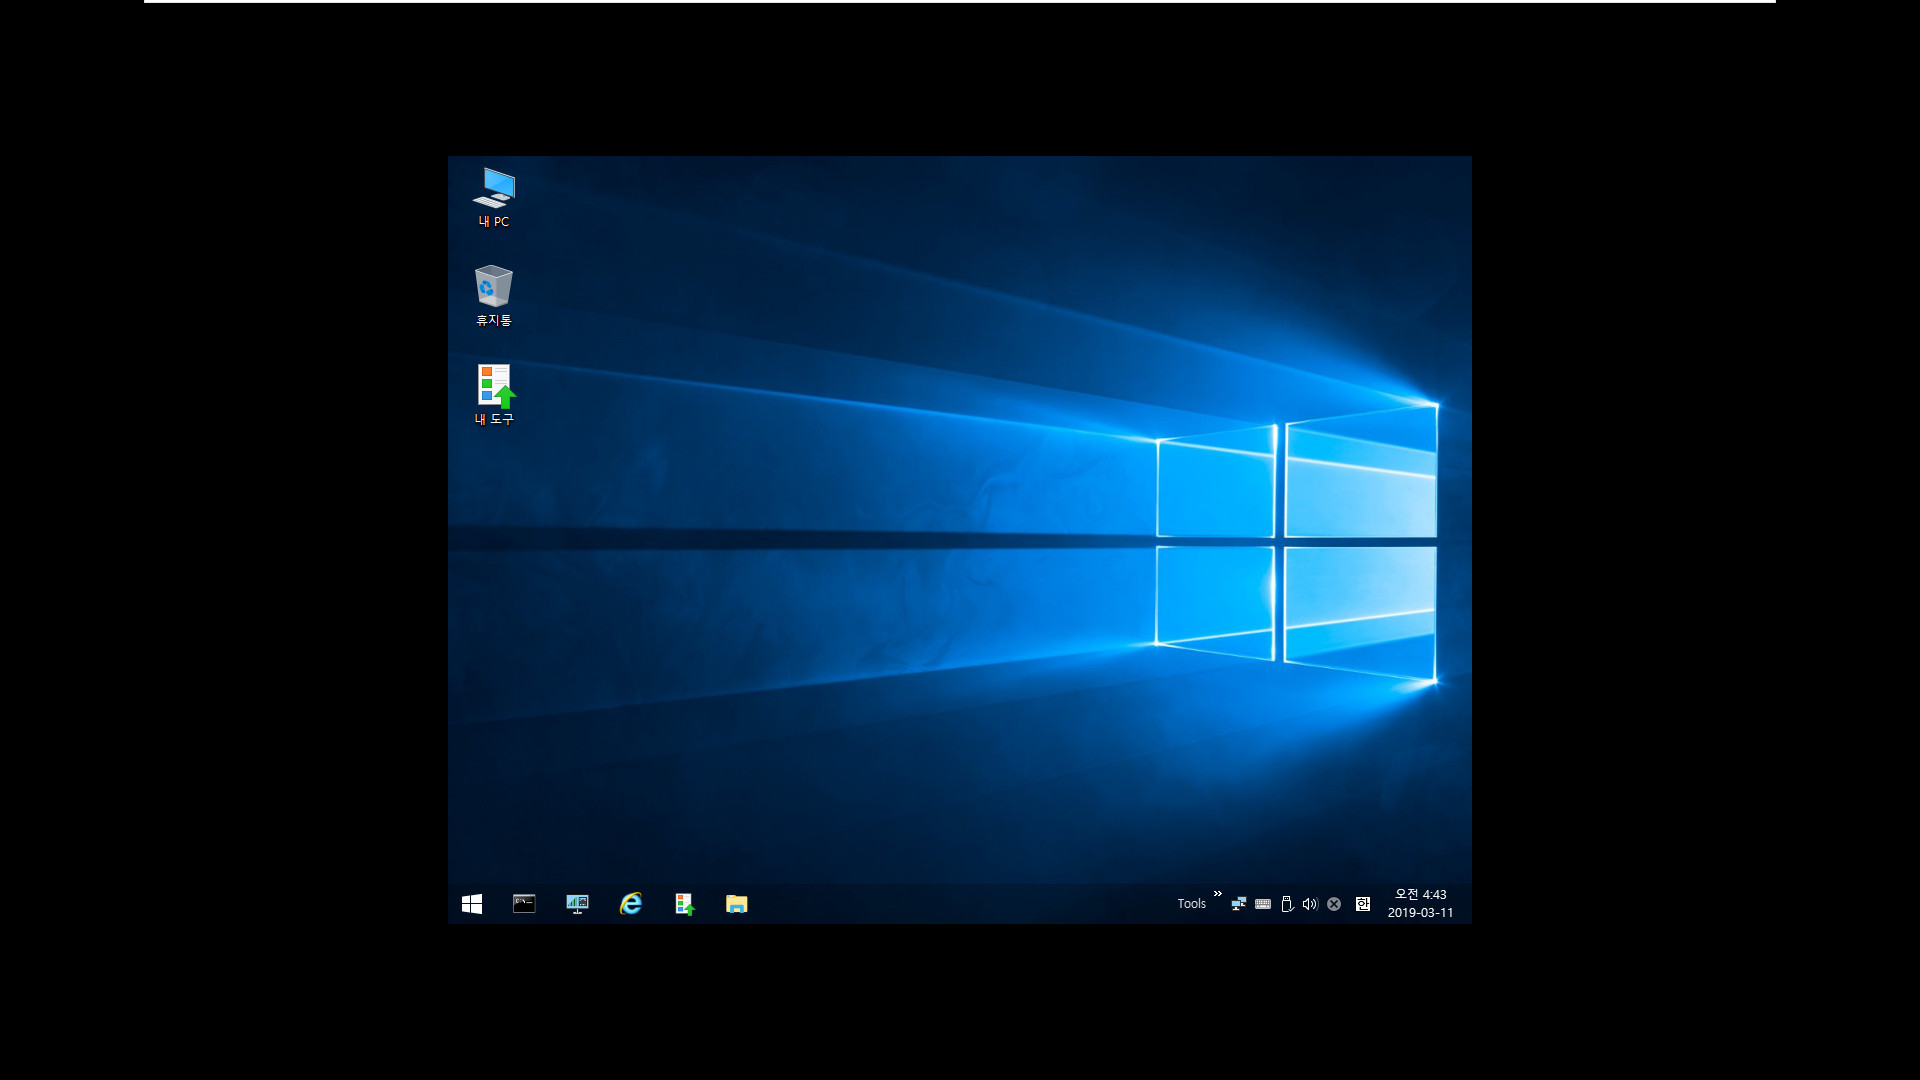Select the 내 도구 desktop shortcut
Screen dimensions: 1920x1080
point(494,395)
